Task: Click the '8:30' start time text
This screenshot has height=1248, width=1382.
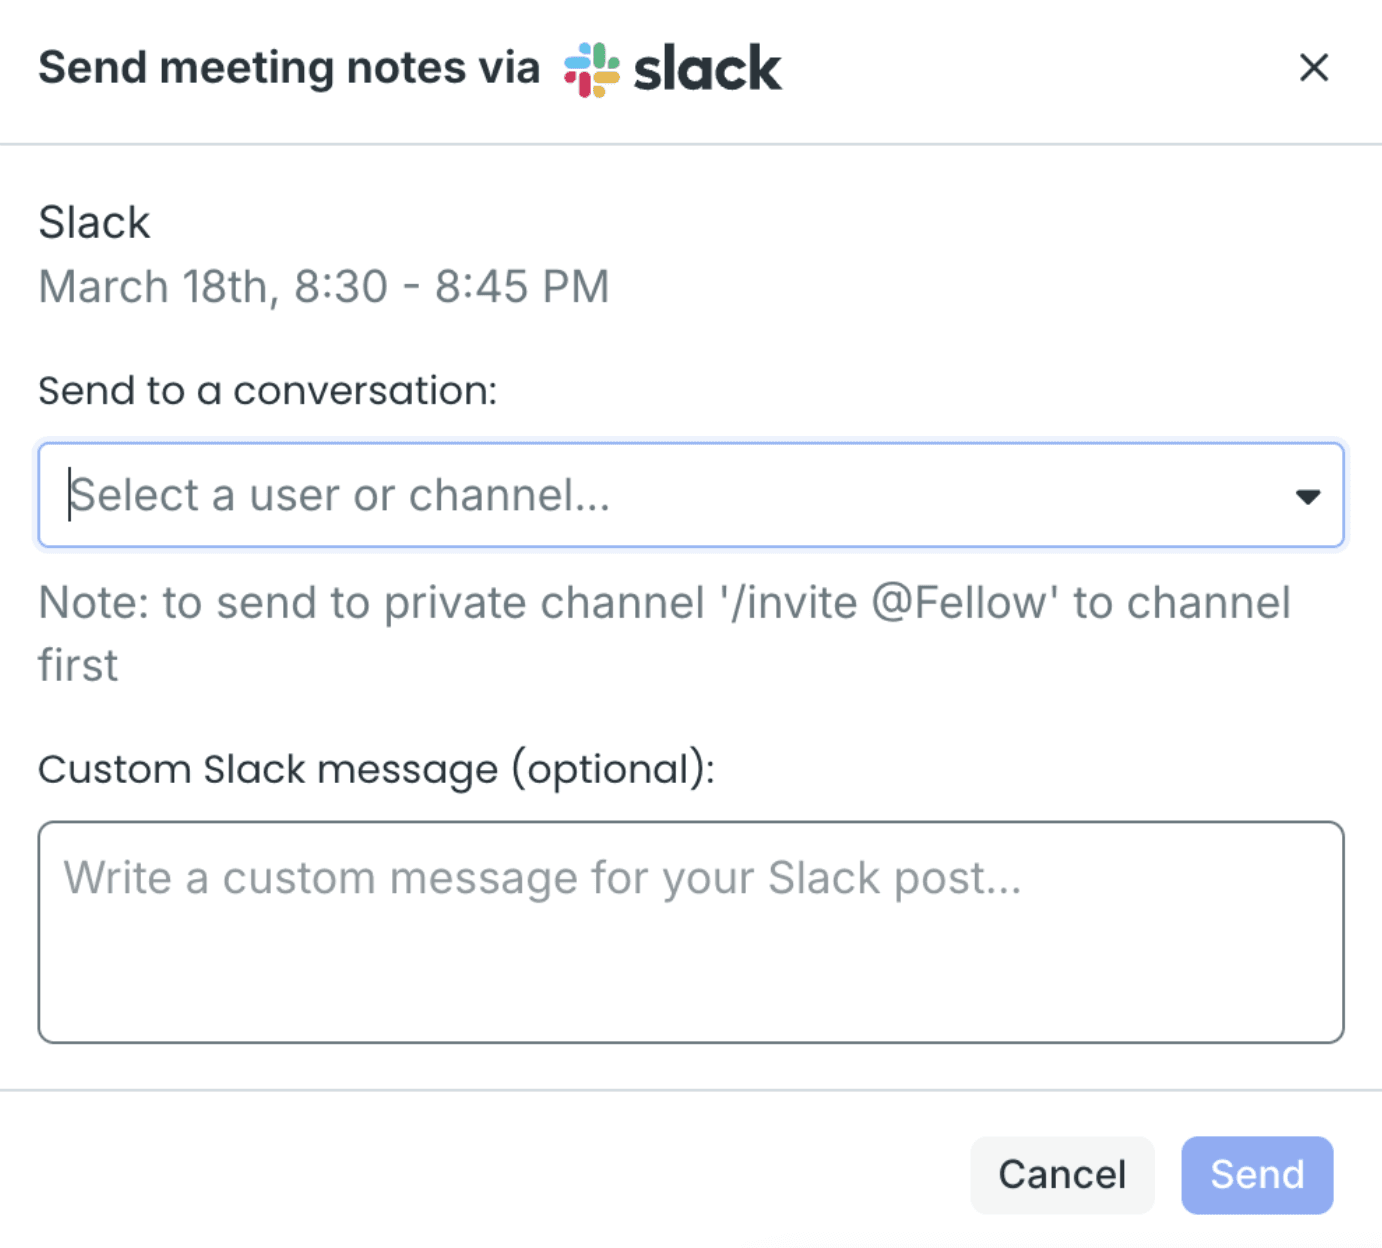Action: point(340,287)
